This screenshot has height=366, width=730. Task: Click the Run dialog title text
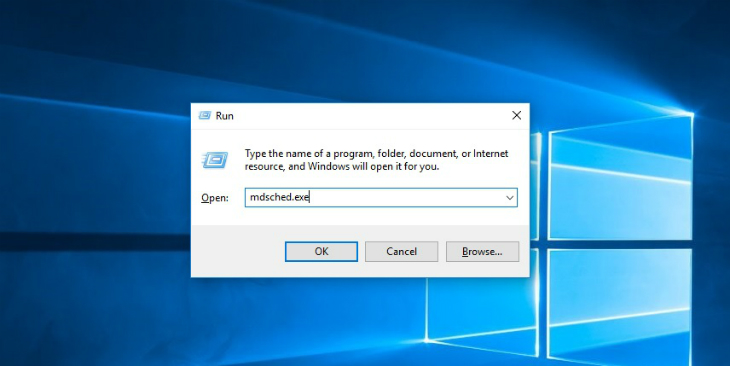(x=224, y=116)
